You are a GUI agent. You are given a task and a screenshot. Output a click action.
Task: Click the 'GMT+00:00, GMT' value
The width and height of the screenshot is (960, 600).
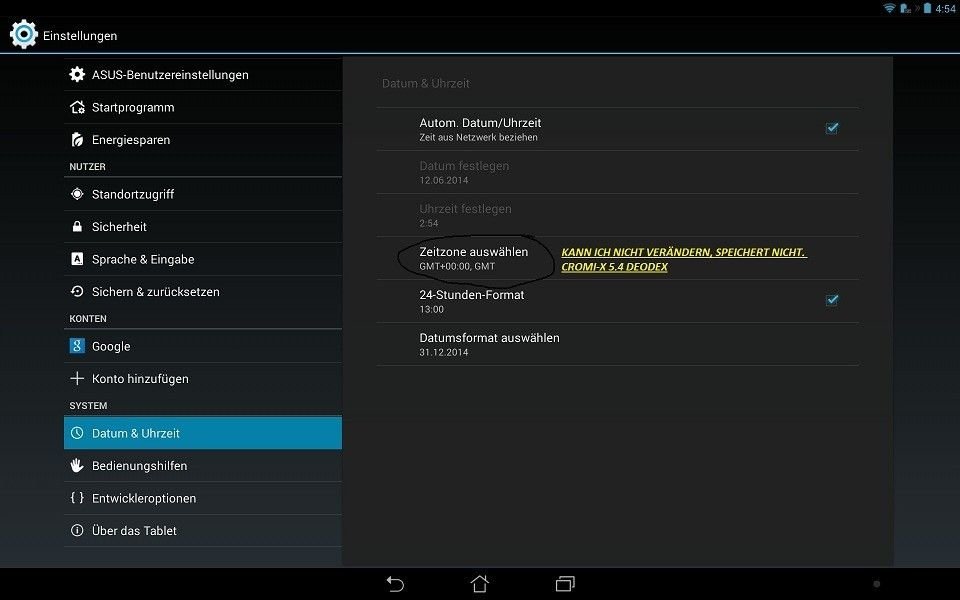[x=457, y=266]
